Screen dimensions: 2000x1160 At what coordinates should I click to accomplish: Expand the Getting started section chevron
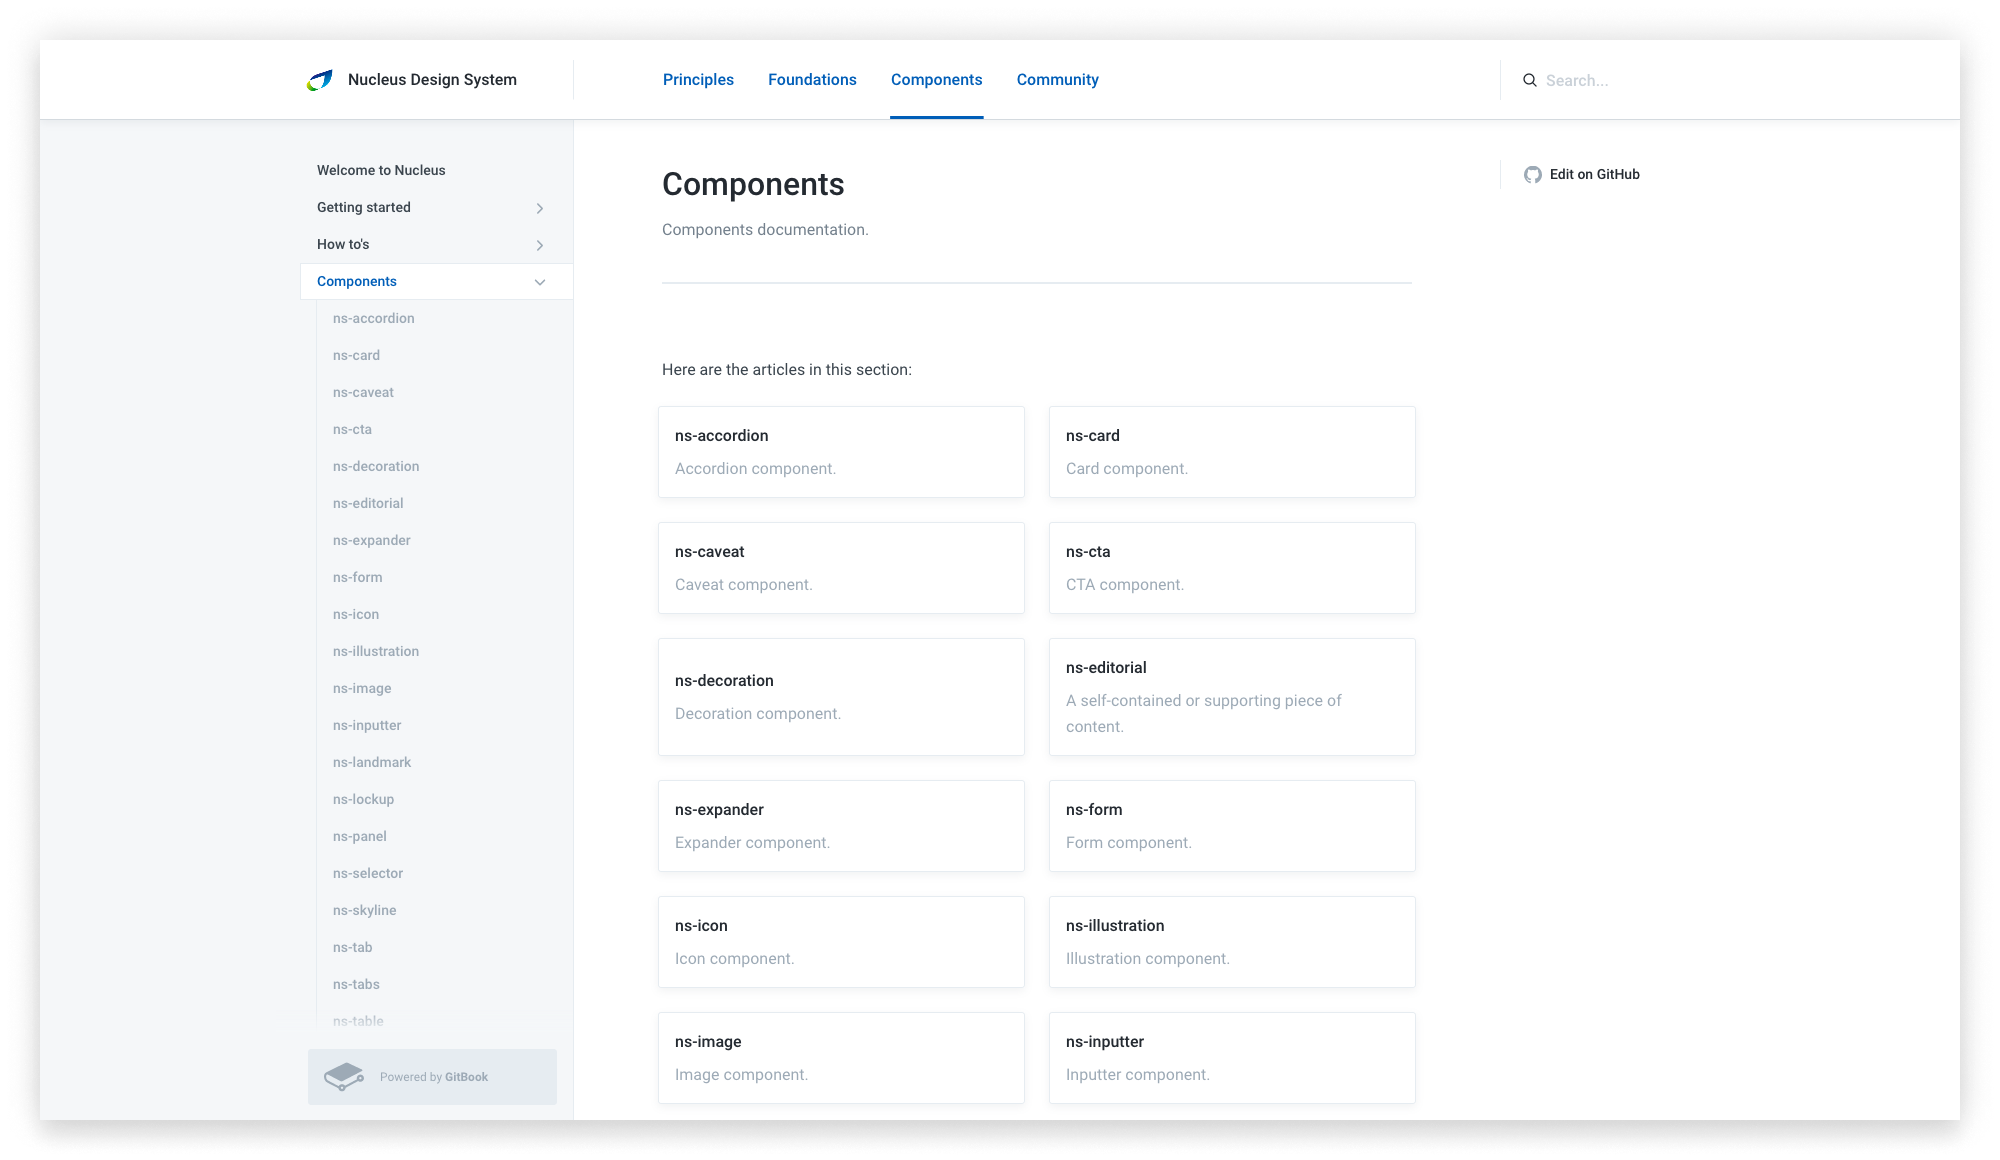[540, 208]
